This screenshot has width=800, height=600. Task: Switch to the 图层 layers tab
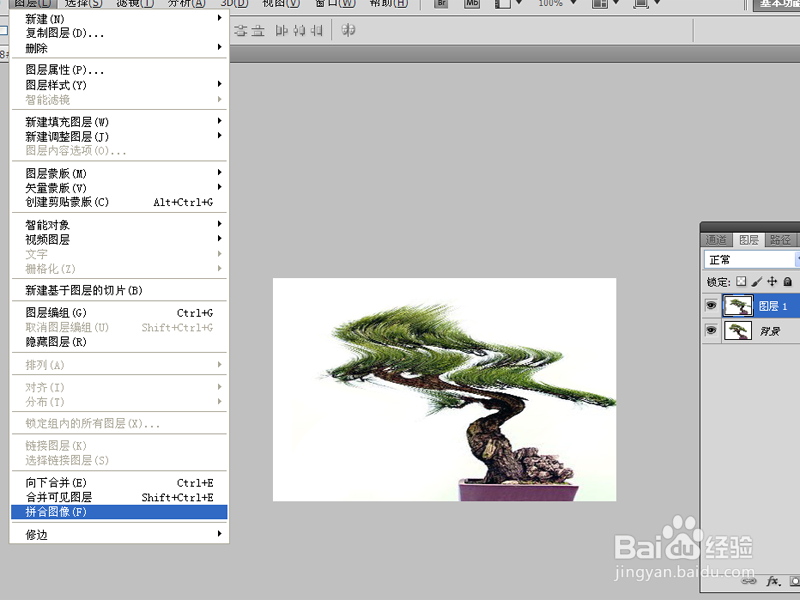[748, 240]
